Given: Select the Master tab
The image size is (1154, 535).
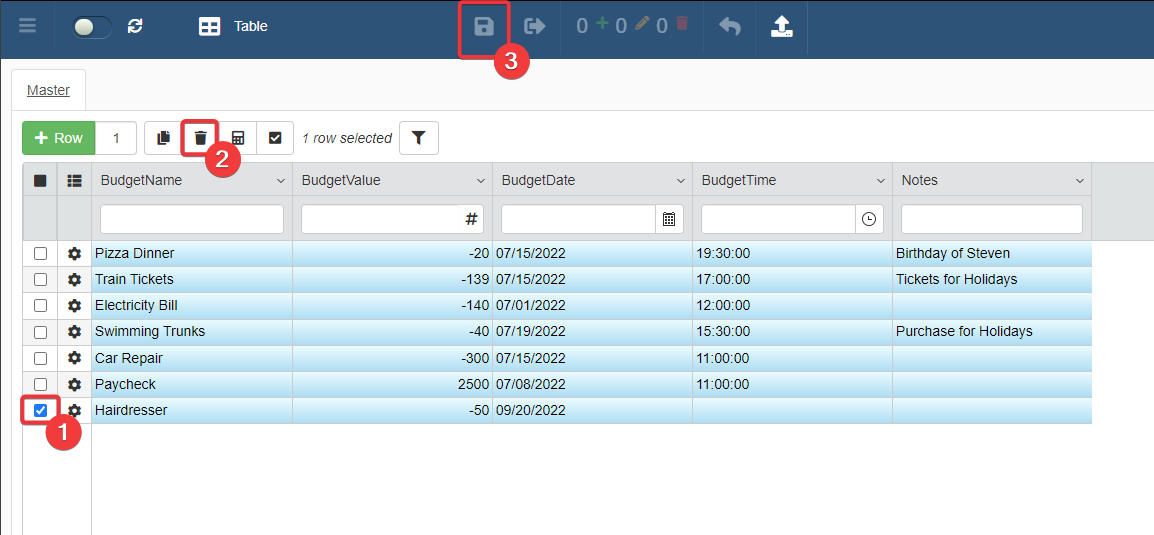Looking at the screenshot, I should pos(48,90).
